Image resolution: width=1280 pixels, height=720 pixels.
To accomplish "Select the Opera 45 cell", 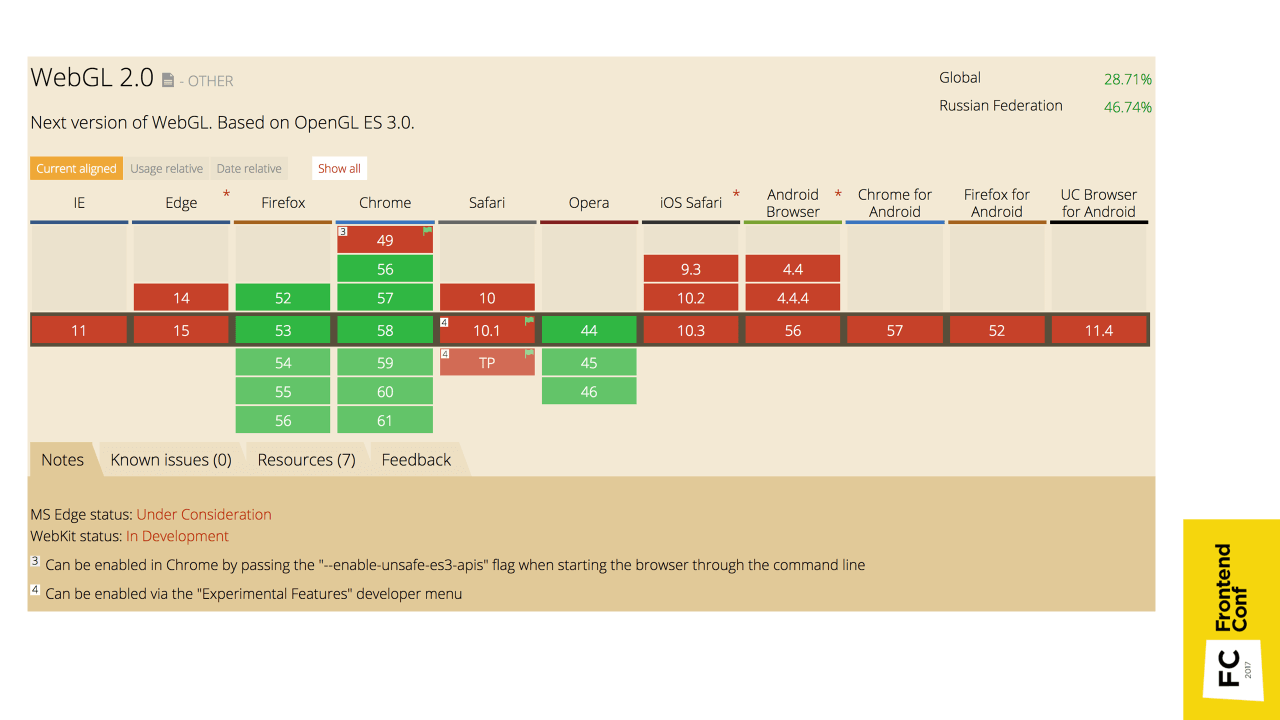I will [x=589, y=362].
